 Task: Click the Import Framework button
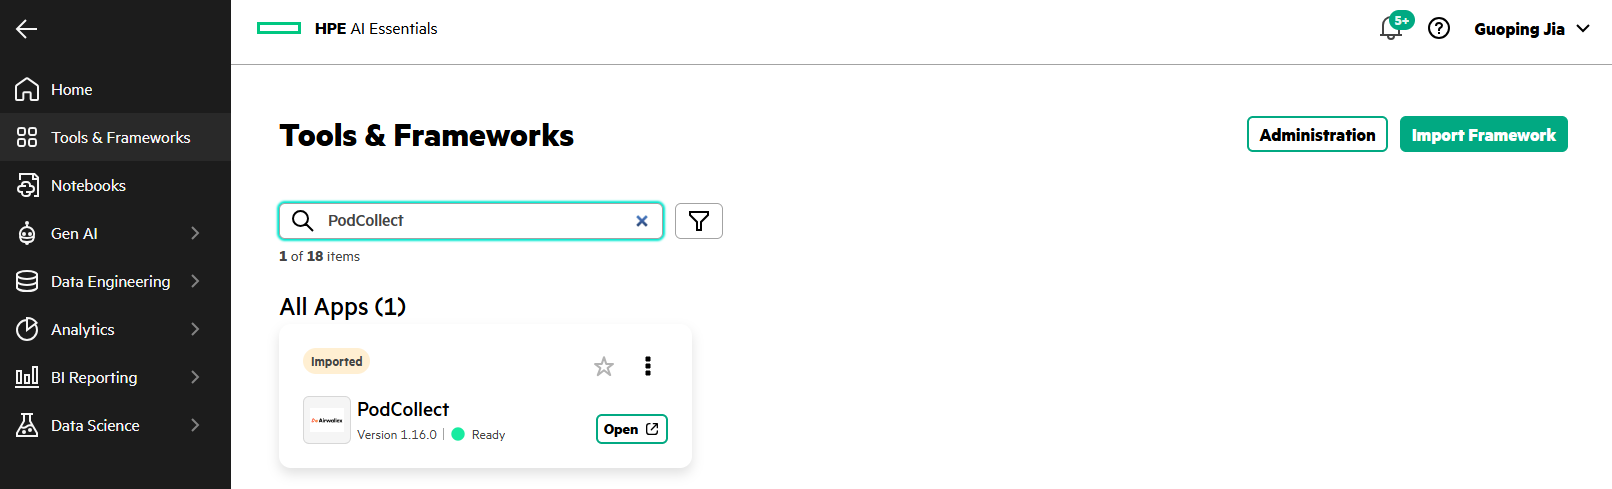coord(1484,135)
